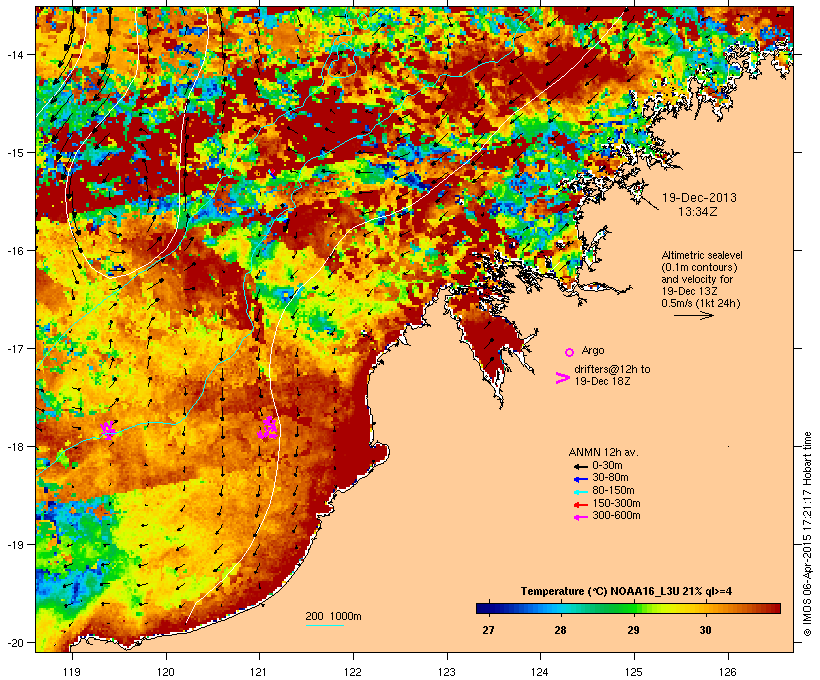Click the '80-150m' depth label

613,491
